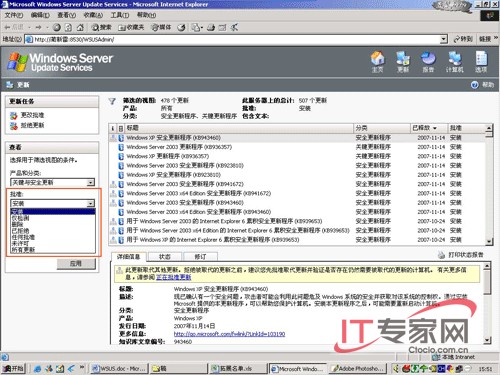
Task: Select 任何批准 in the approval dropdown list
Action: 53,237
